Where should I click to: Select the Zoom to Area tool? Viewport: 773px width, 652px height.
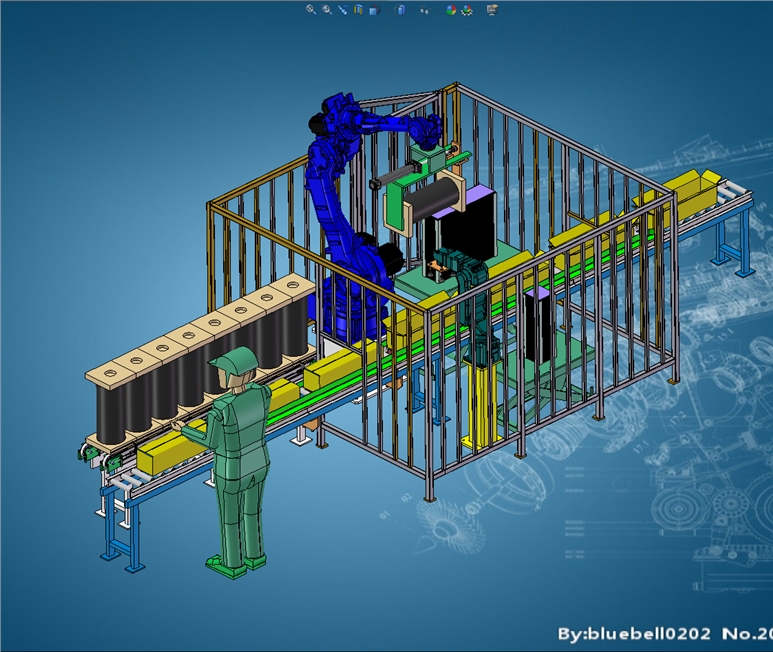pyautogui.click(x=327, y=9)
